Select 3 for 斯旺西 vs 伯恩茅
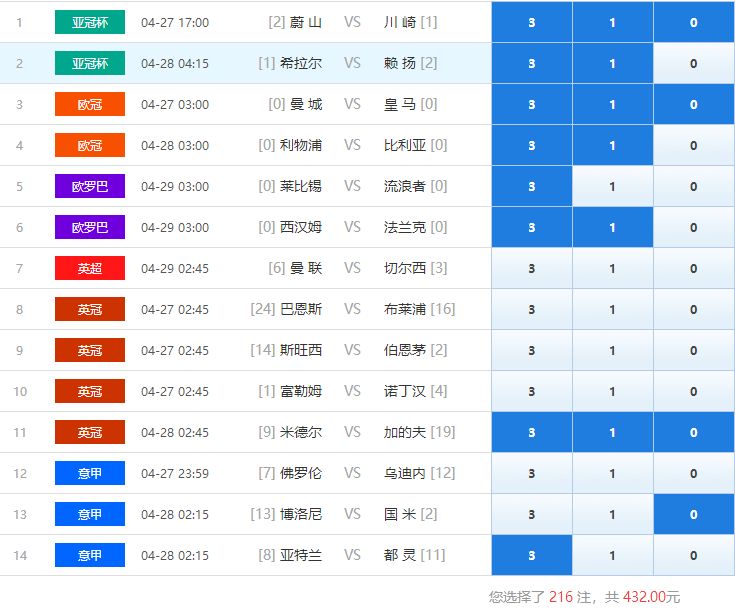 pyautogui.click(x=532, y=350)
